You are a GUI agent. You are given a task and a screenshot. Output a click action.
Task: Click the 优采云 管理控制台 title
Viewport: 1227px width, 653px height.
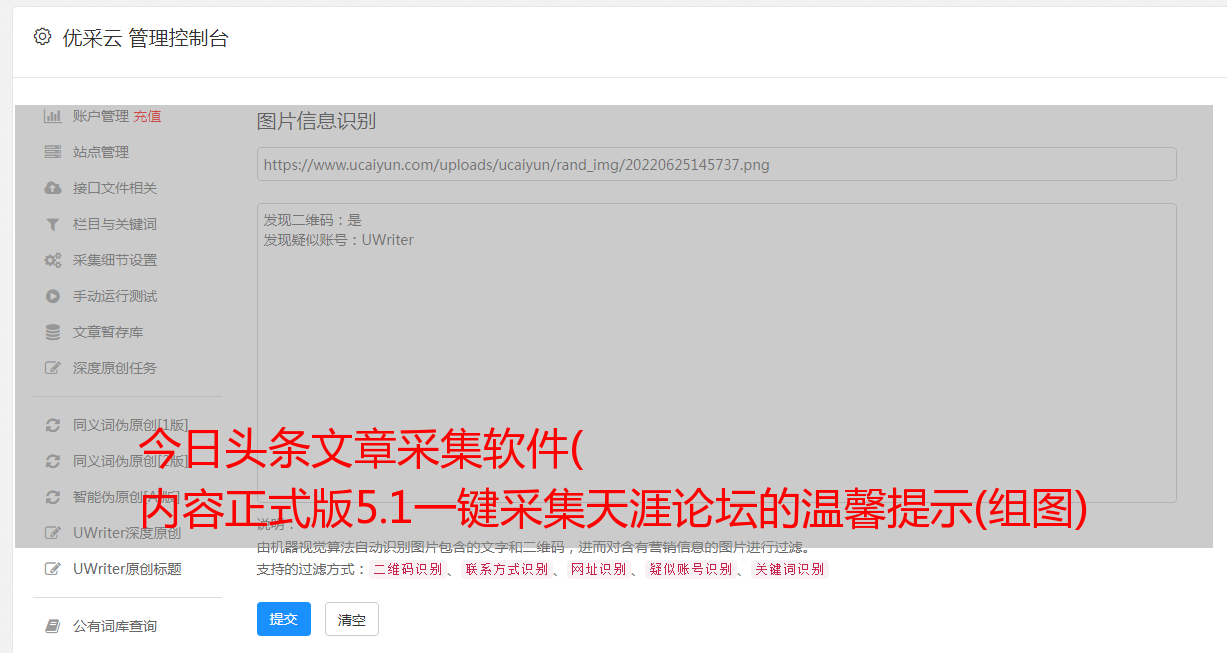[x=145, y=38]
